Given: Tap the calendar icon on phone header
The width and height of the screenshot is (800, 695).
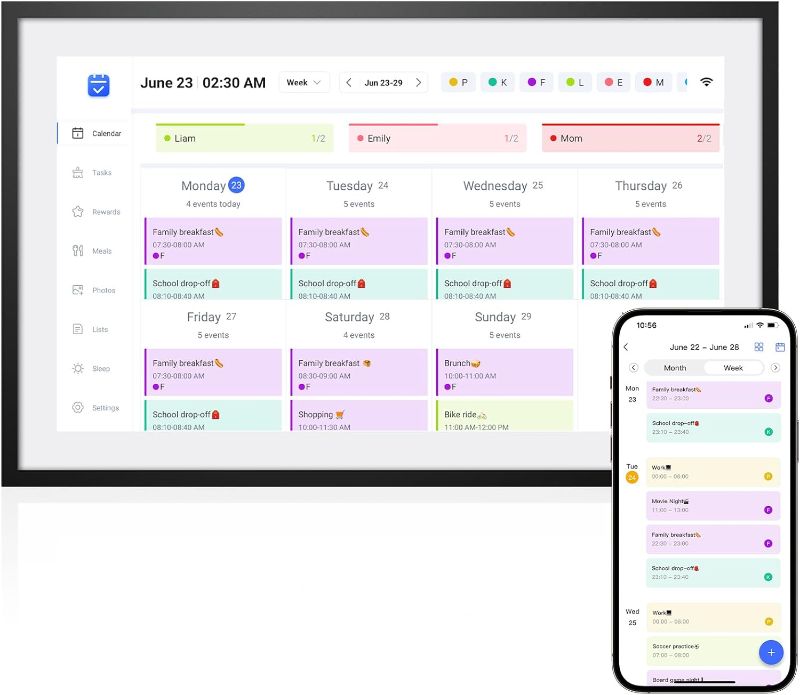Looking at the screenshot, I should (x=780, y=347).
